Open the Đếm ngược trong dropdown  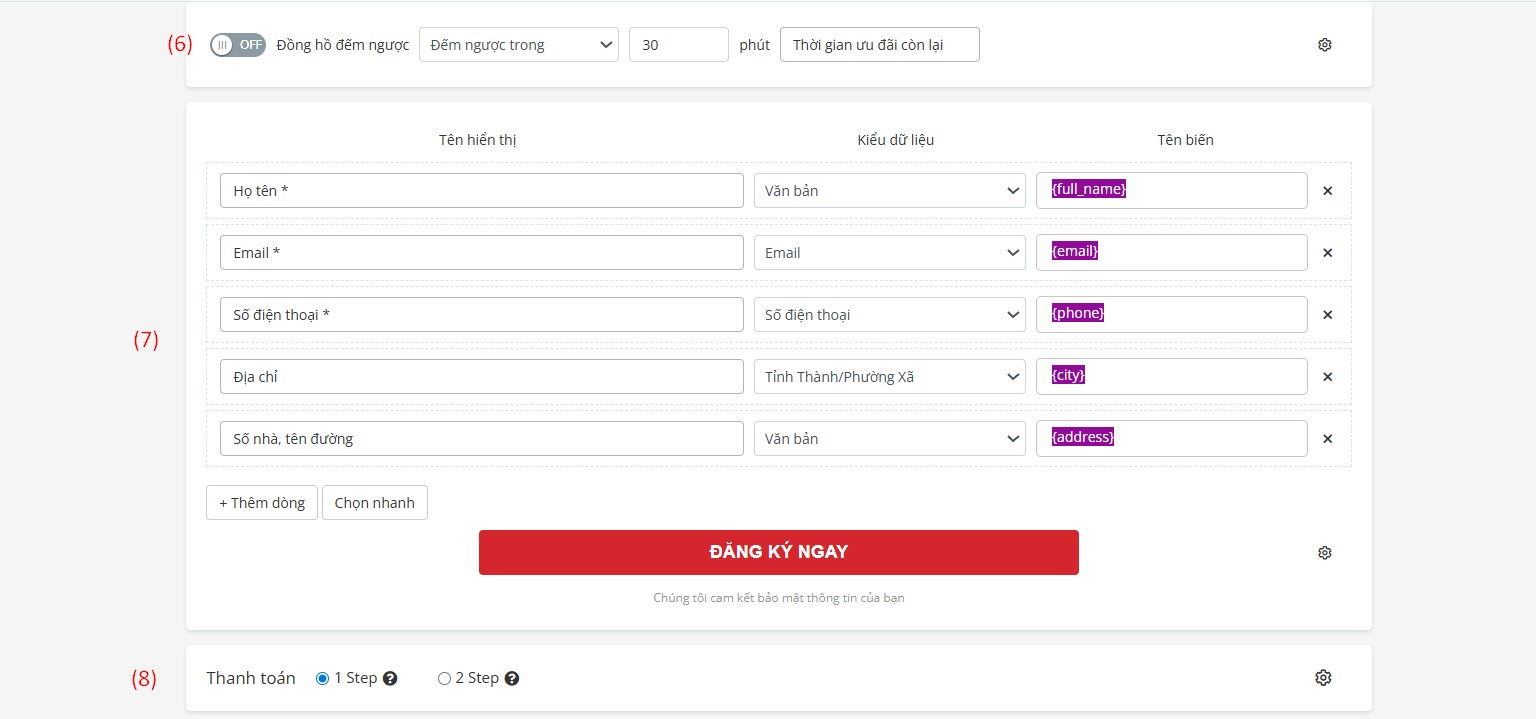518,44
